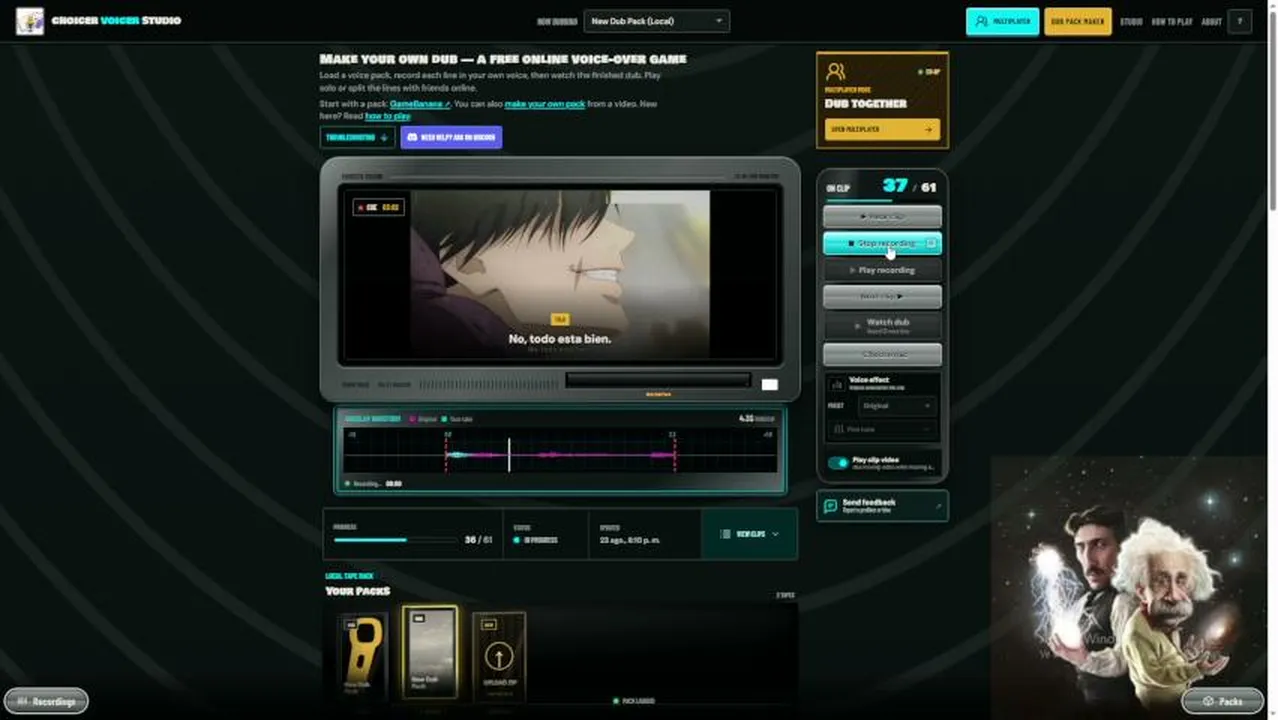Viewport: 1278px width, 720px height.
Task: Click the REC indicator on video screen
Action: pos(378,207)
